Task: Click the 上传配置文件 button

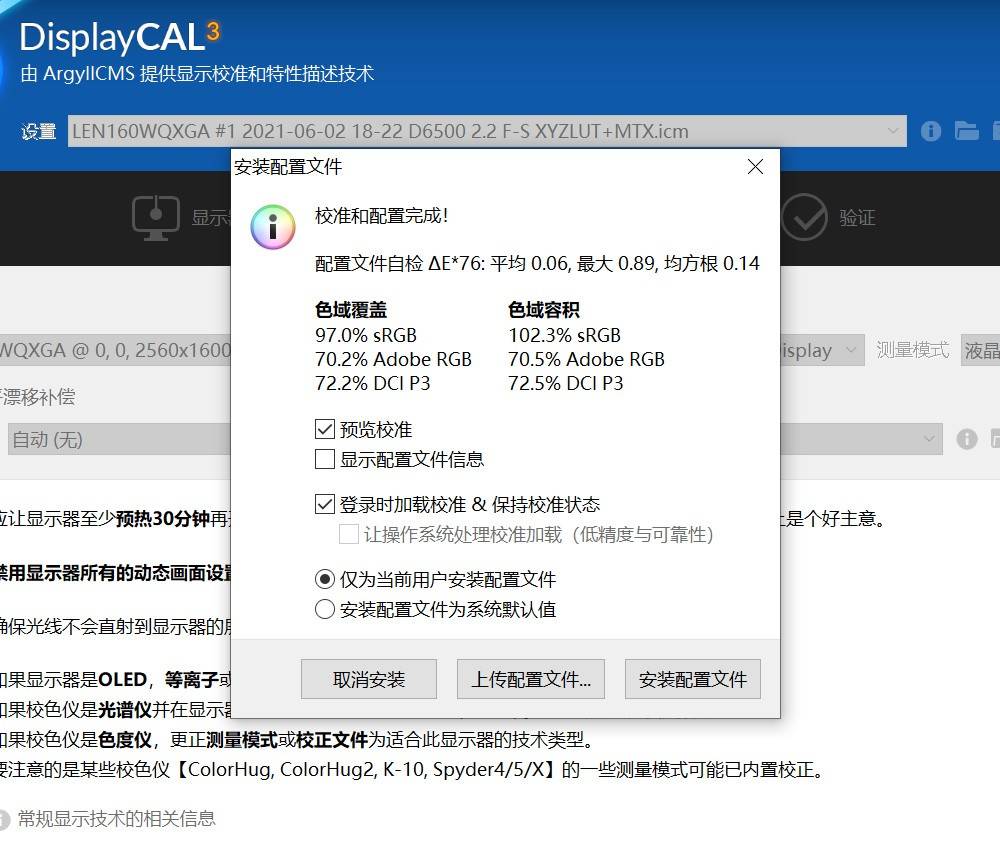Action: (531, 680)
